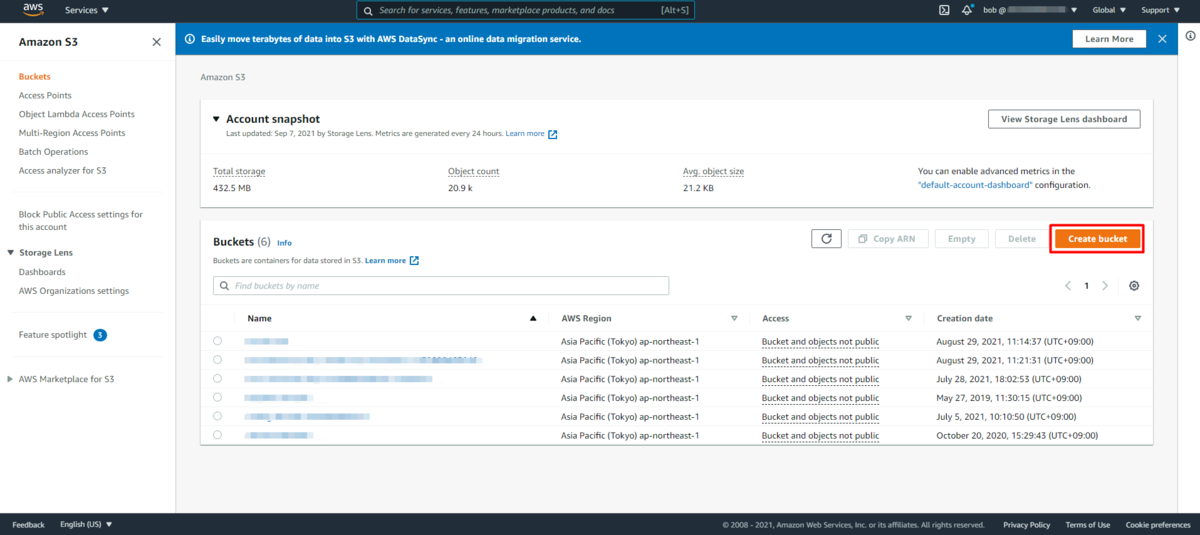
Task: Open the Services dropdown menu
Action: [87, 10]
